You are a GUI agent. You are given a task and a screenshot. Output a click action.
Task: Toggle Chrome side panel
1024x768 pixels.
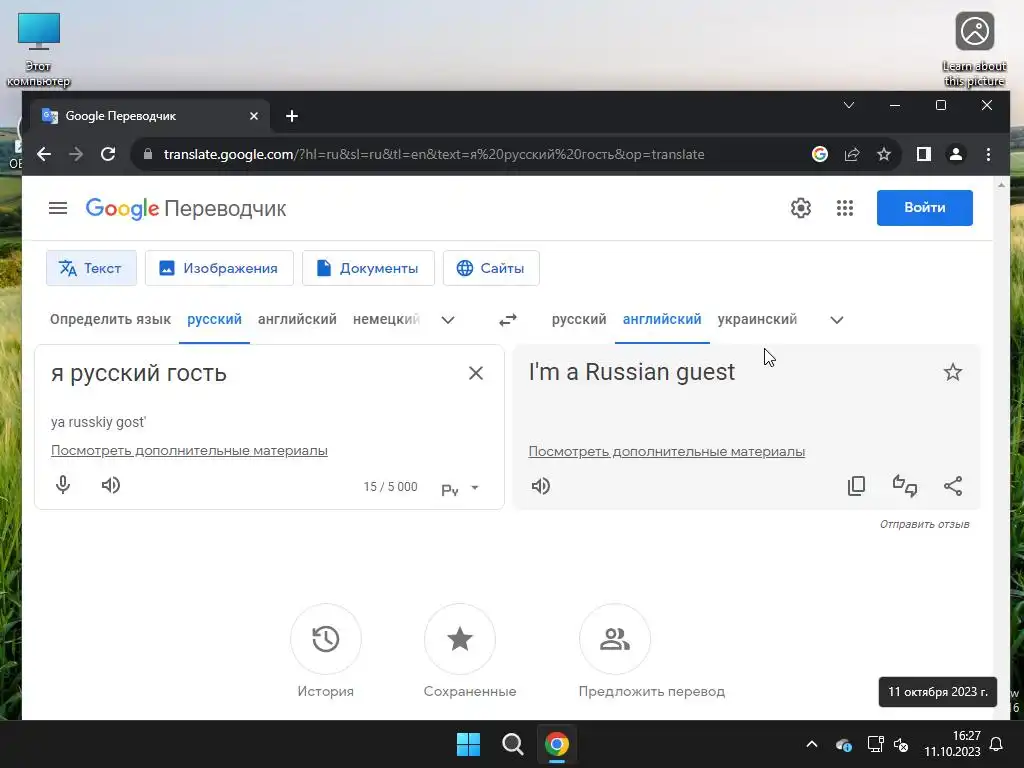[x=923, y=154]
